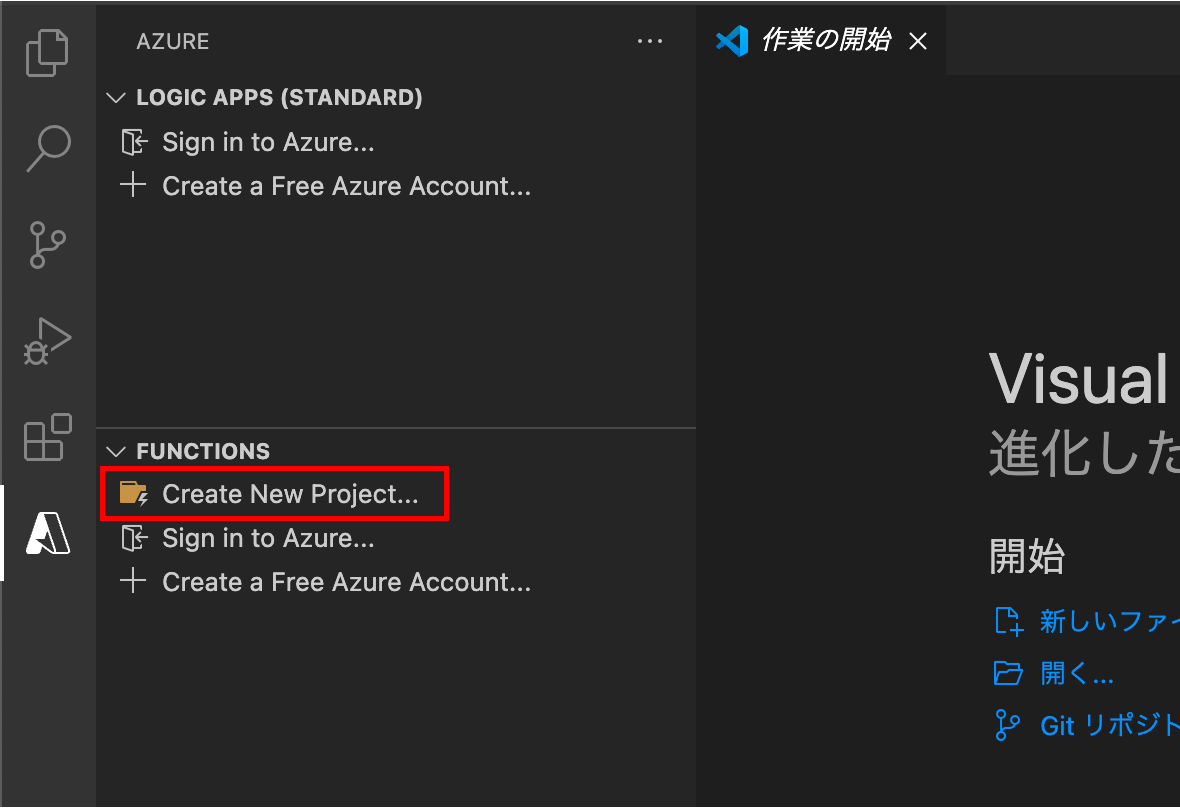
Task: Click the Create New Project folder icon
Action: point(133,494)
